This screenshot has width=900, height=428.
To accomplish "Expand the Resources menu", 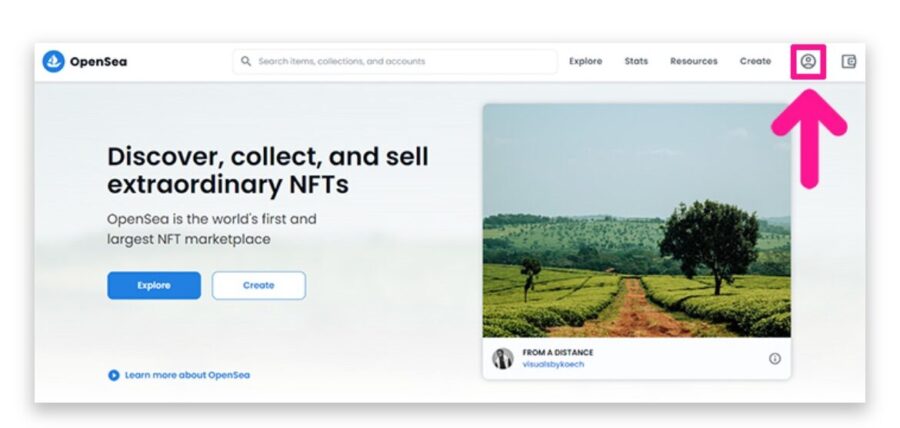I will click(x=693, y=61).
